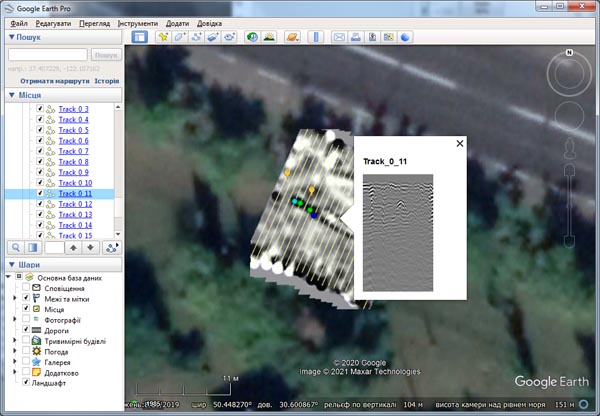Click the search magnifier below the Places list

coord(17,246)
